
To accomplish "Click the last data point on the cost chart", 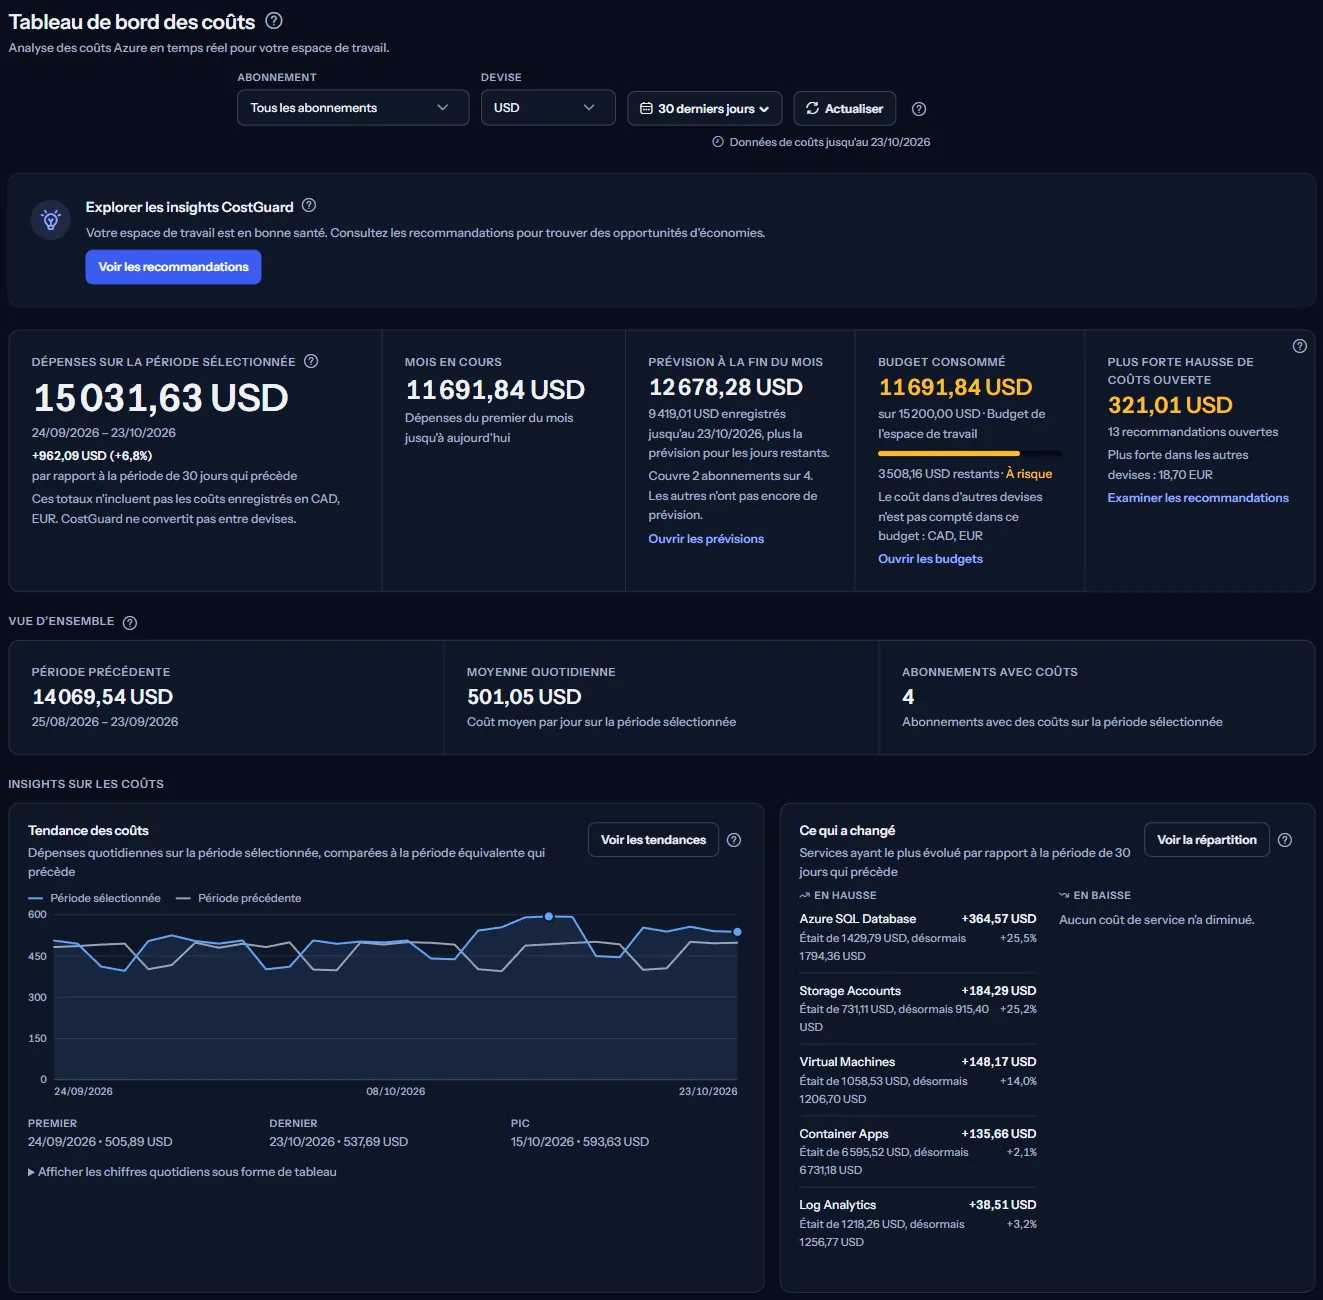I will click(738, 932).
